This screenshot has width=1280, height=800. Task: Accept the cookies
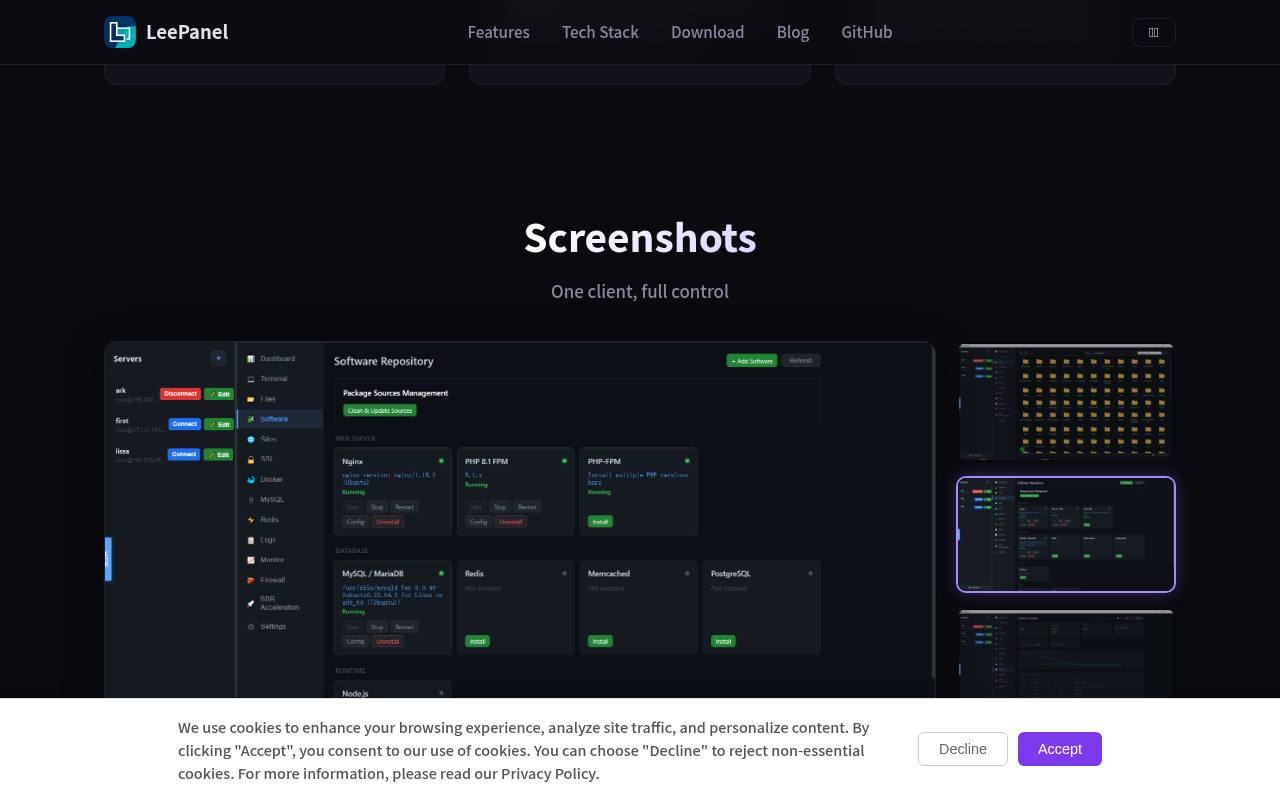point(1060,749)
